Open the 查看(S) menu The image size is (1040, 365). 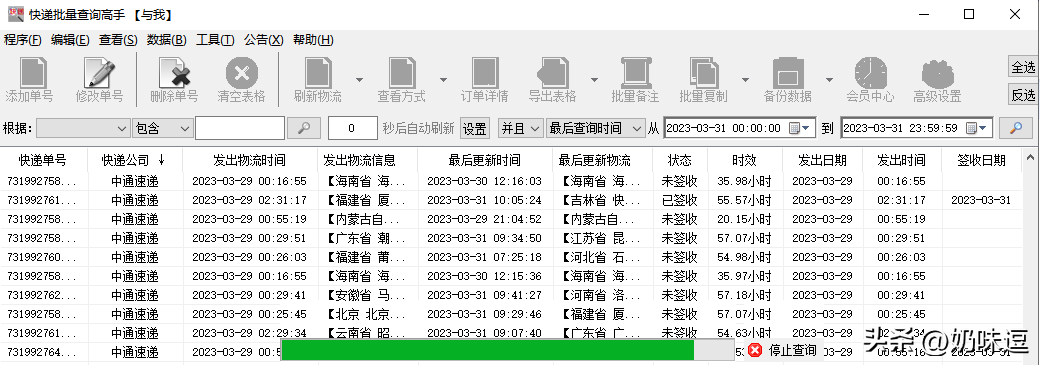pos(118,40)
